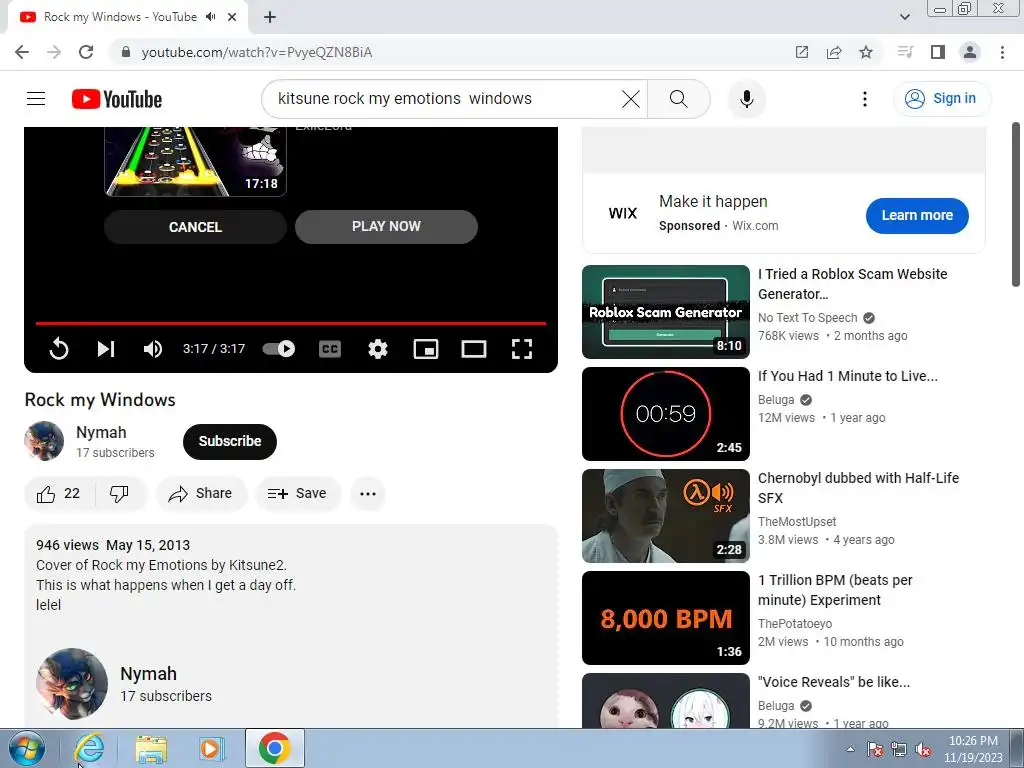Seek on the red video progress bar
Viewport: 1024px width, 768px height.
[x=291, y=323]
